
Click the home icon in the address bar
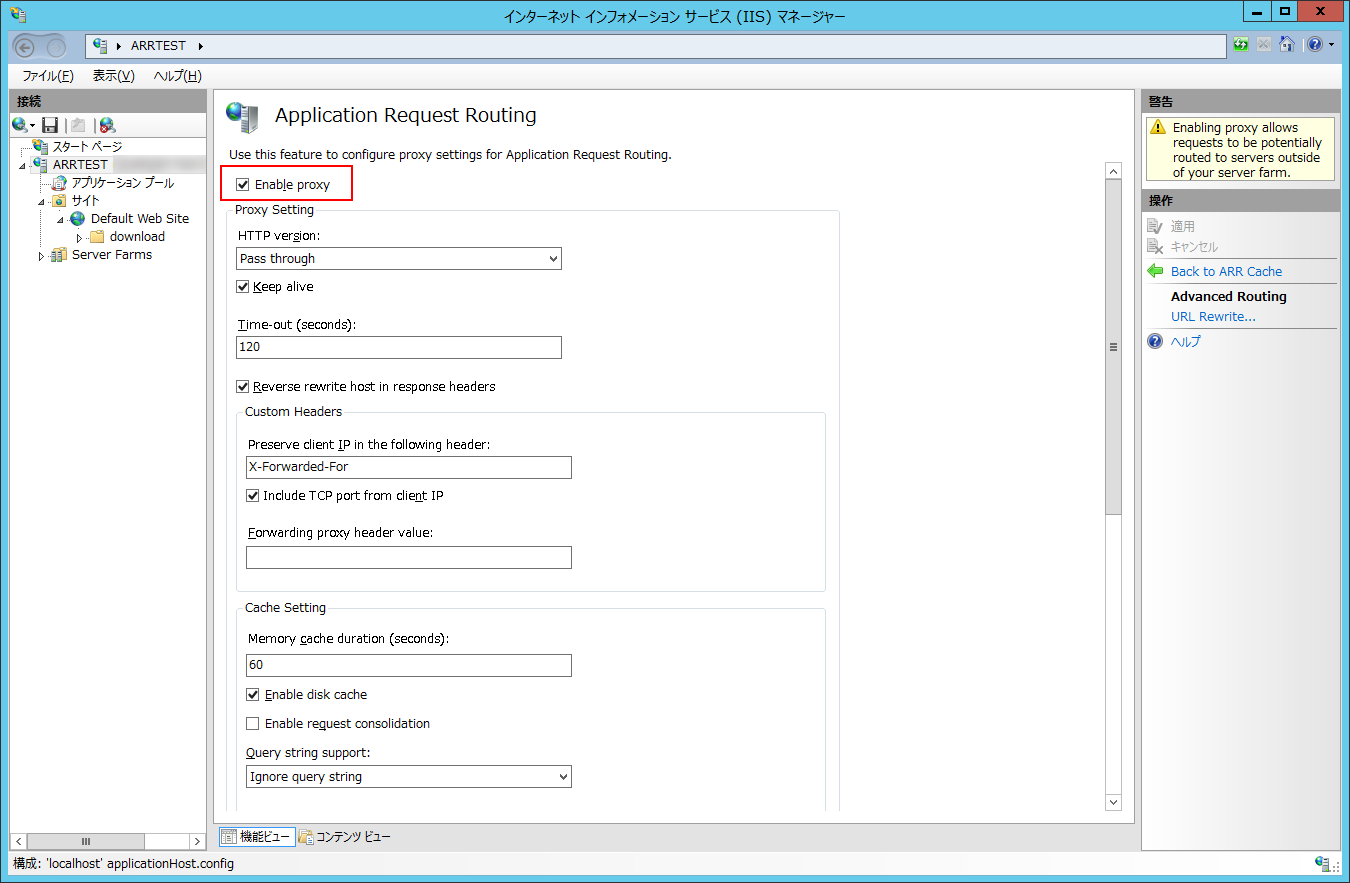point(1286,45)
